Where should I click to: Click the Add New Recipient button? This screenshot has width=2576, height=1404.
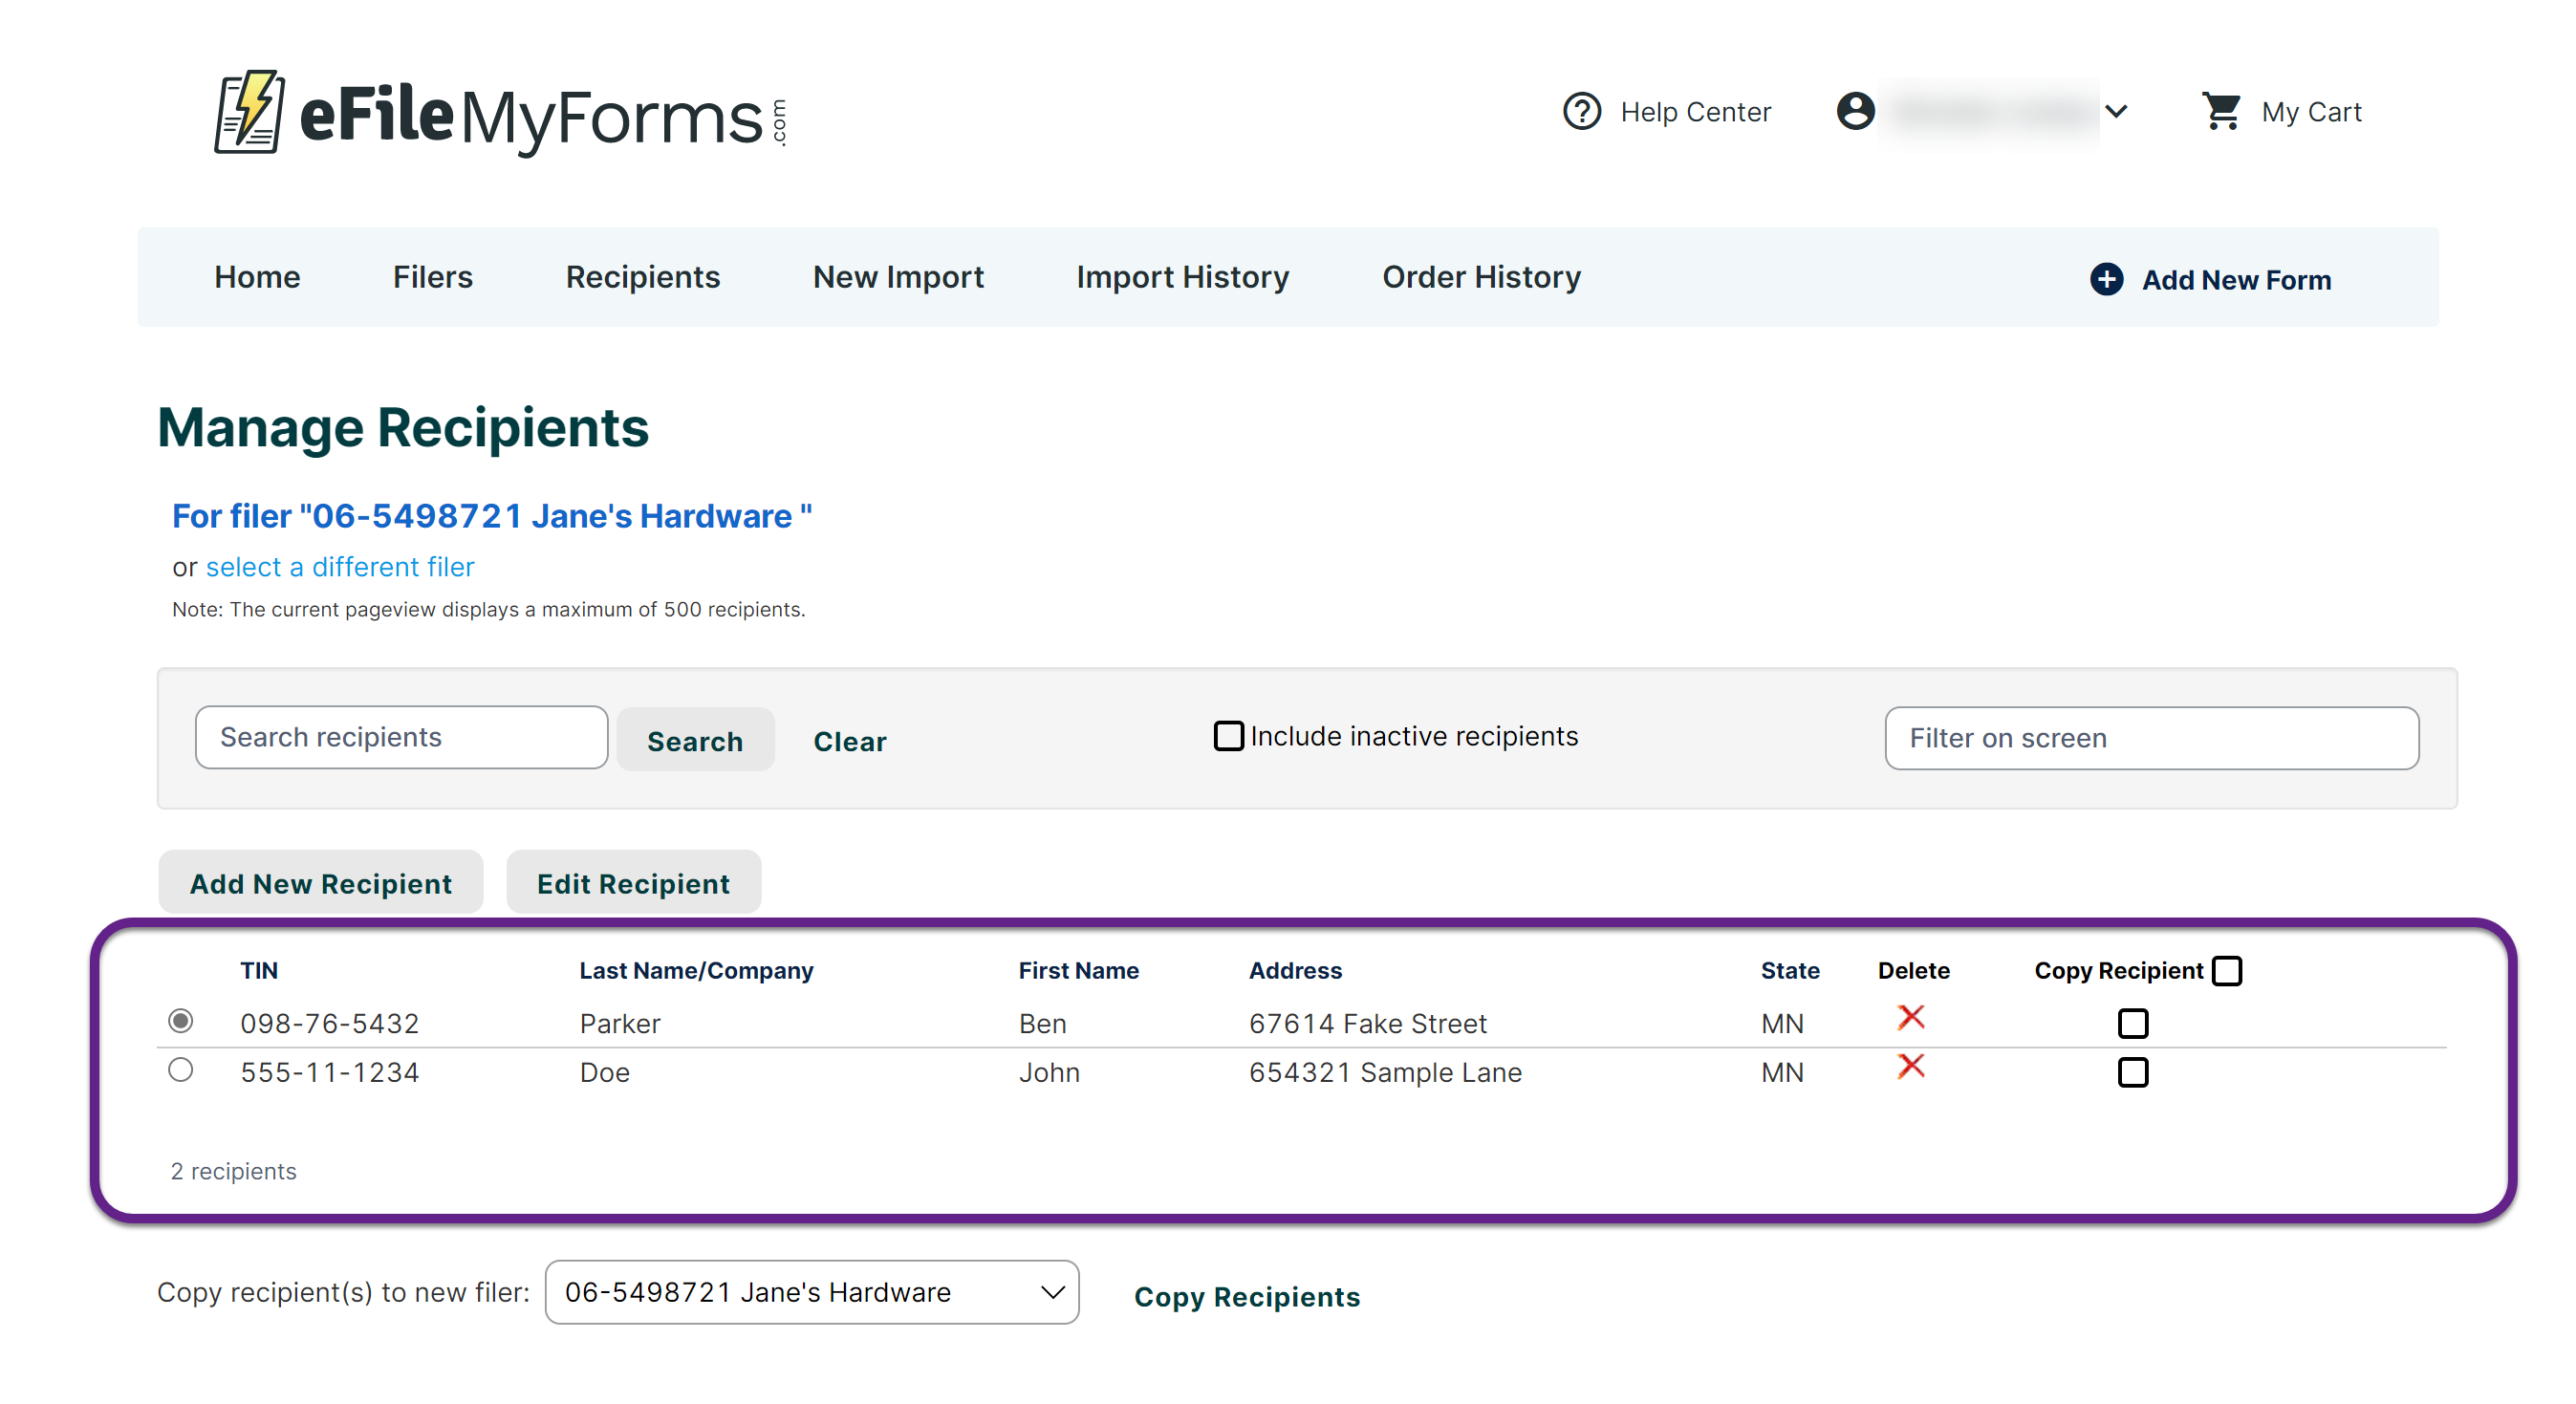[320, 883]
